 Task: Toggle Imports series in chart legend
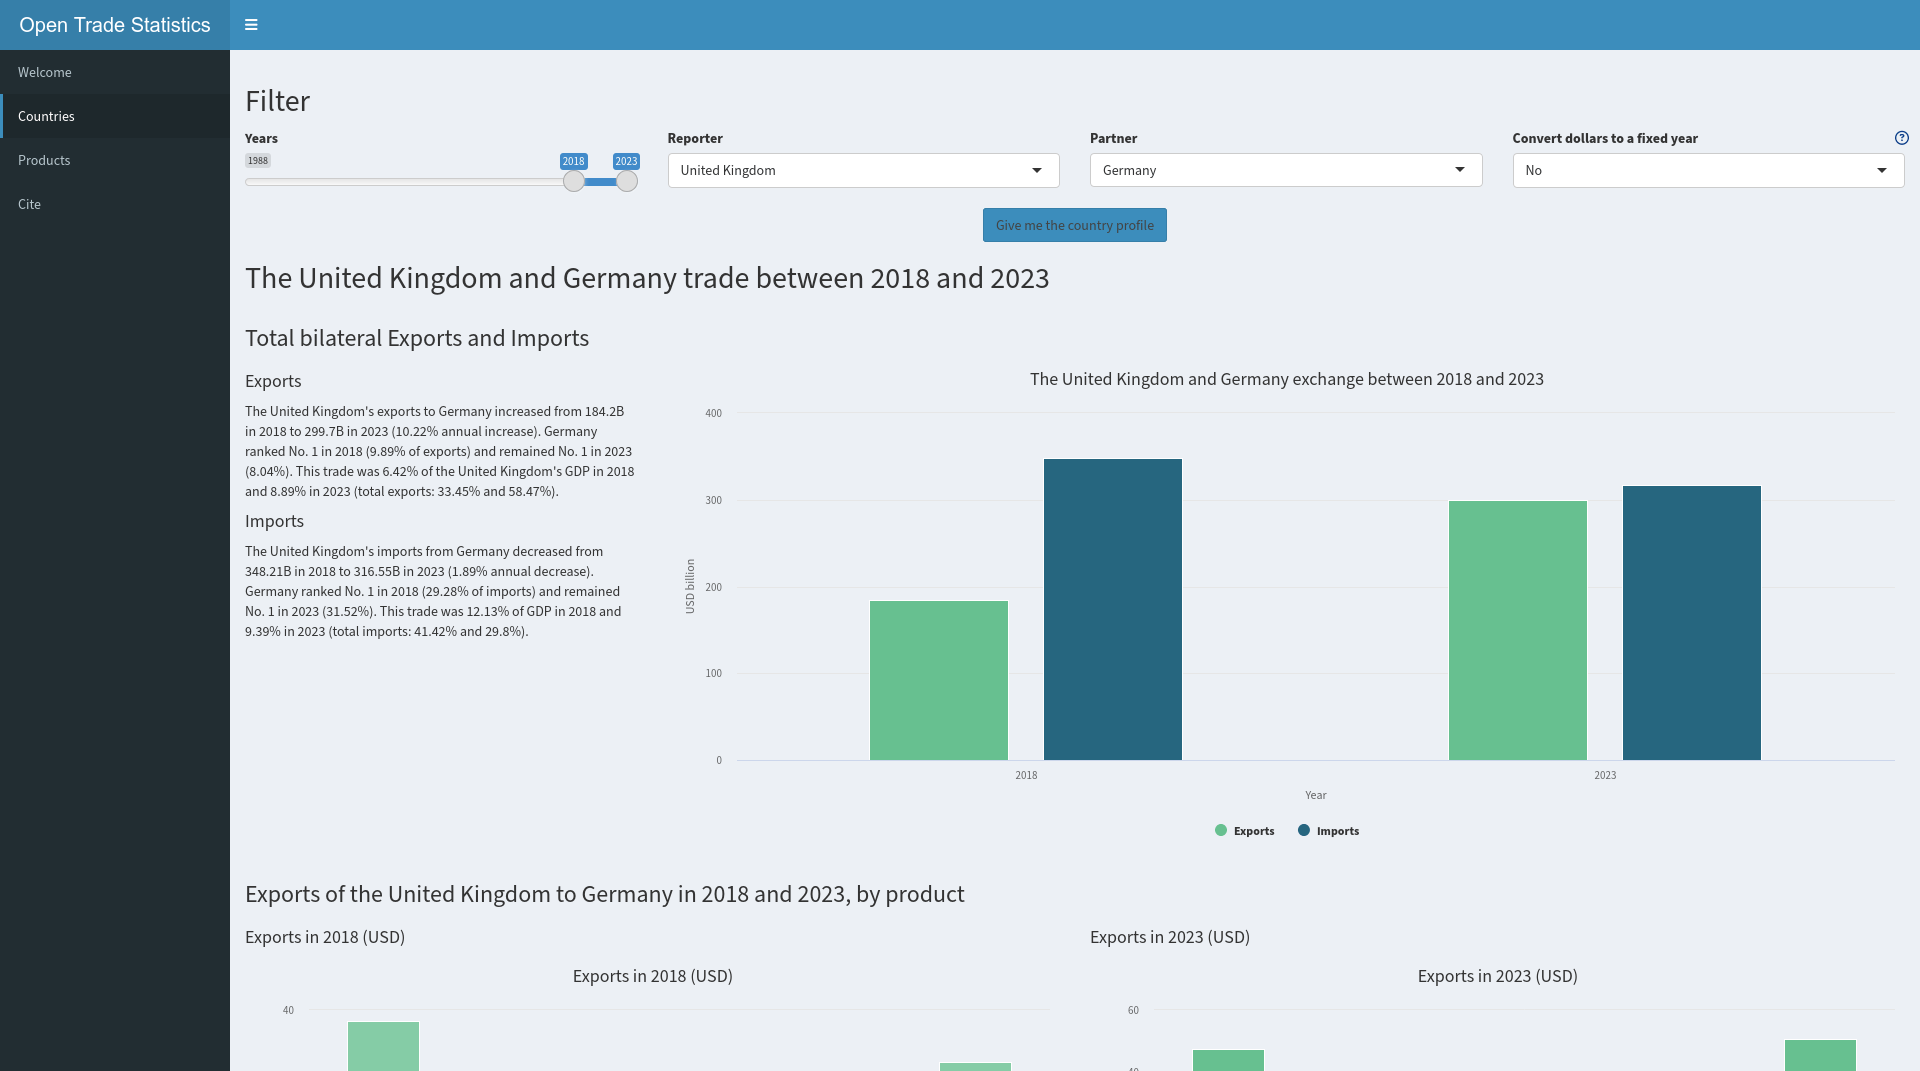pyautogui.click(x=1328, y=831)
